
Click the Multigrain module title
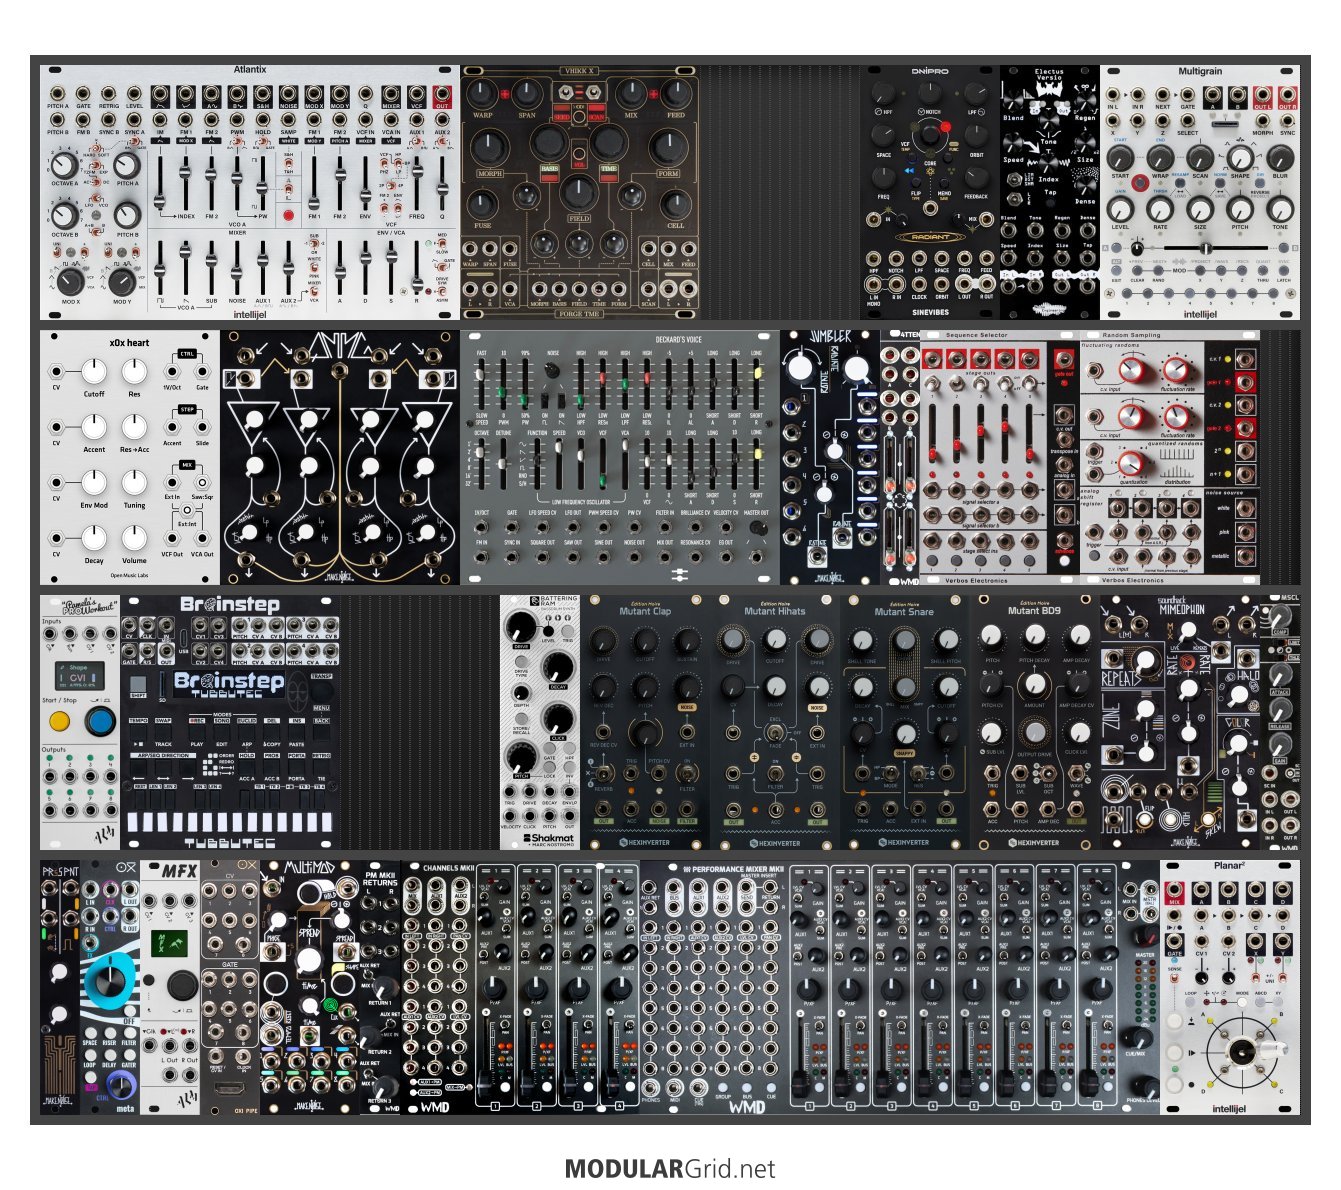pos(1199,71)
